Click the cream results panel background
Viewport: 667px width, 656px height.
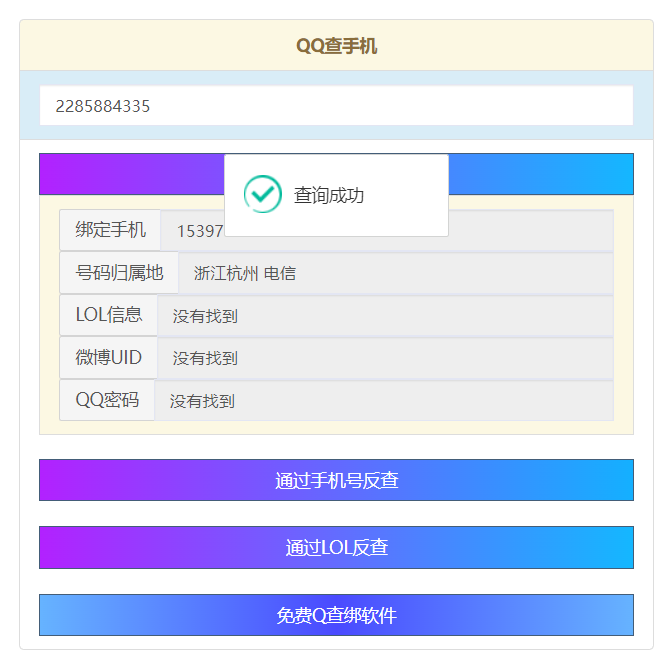click(336, 428)
